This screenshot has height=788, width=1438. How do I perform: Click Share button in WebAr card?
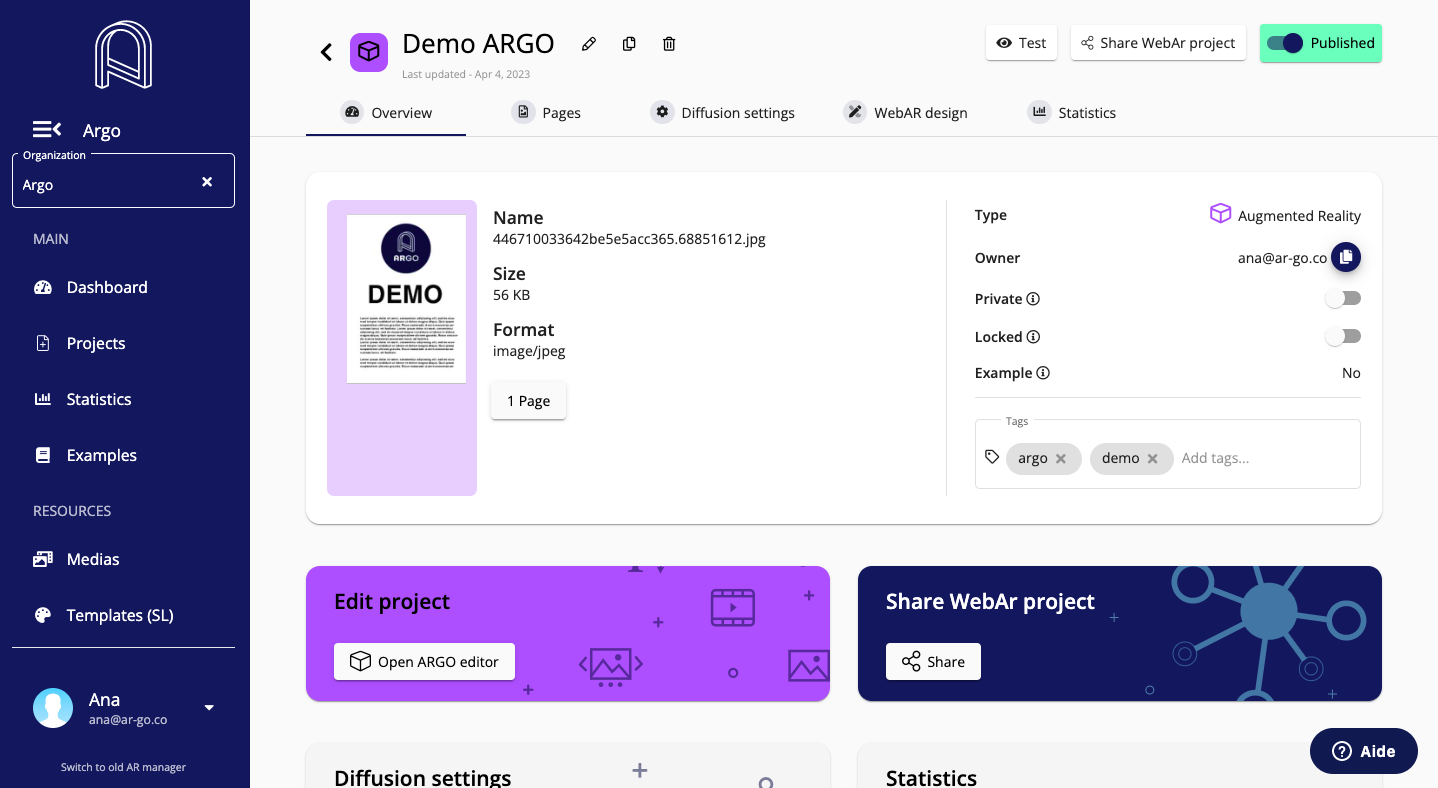(933, 662)
